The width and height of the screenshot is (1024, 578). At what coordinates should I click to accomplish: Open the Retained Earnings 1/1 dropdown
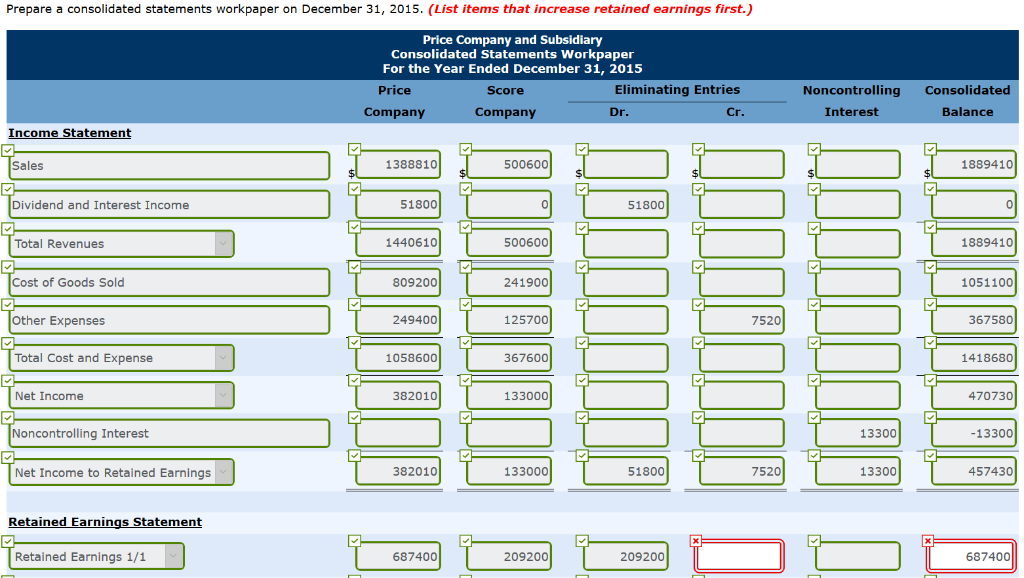point(173,555)
